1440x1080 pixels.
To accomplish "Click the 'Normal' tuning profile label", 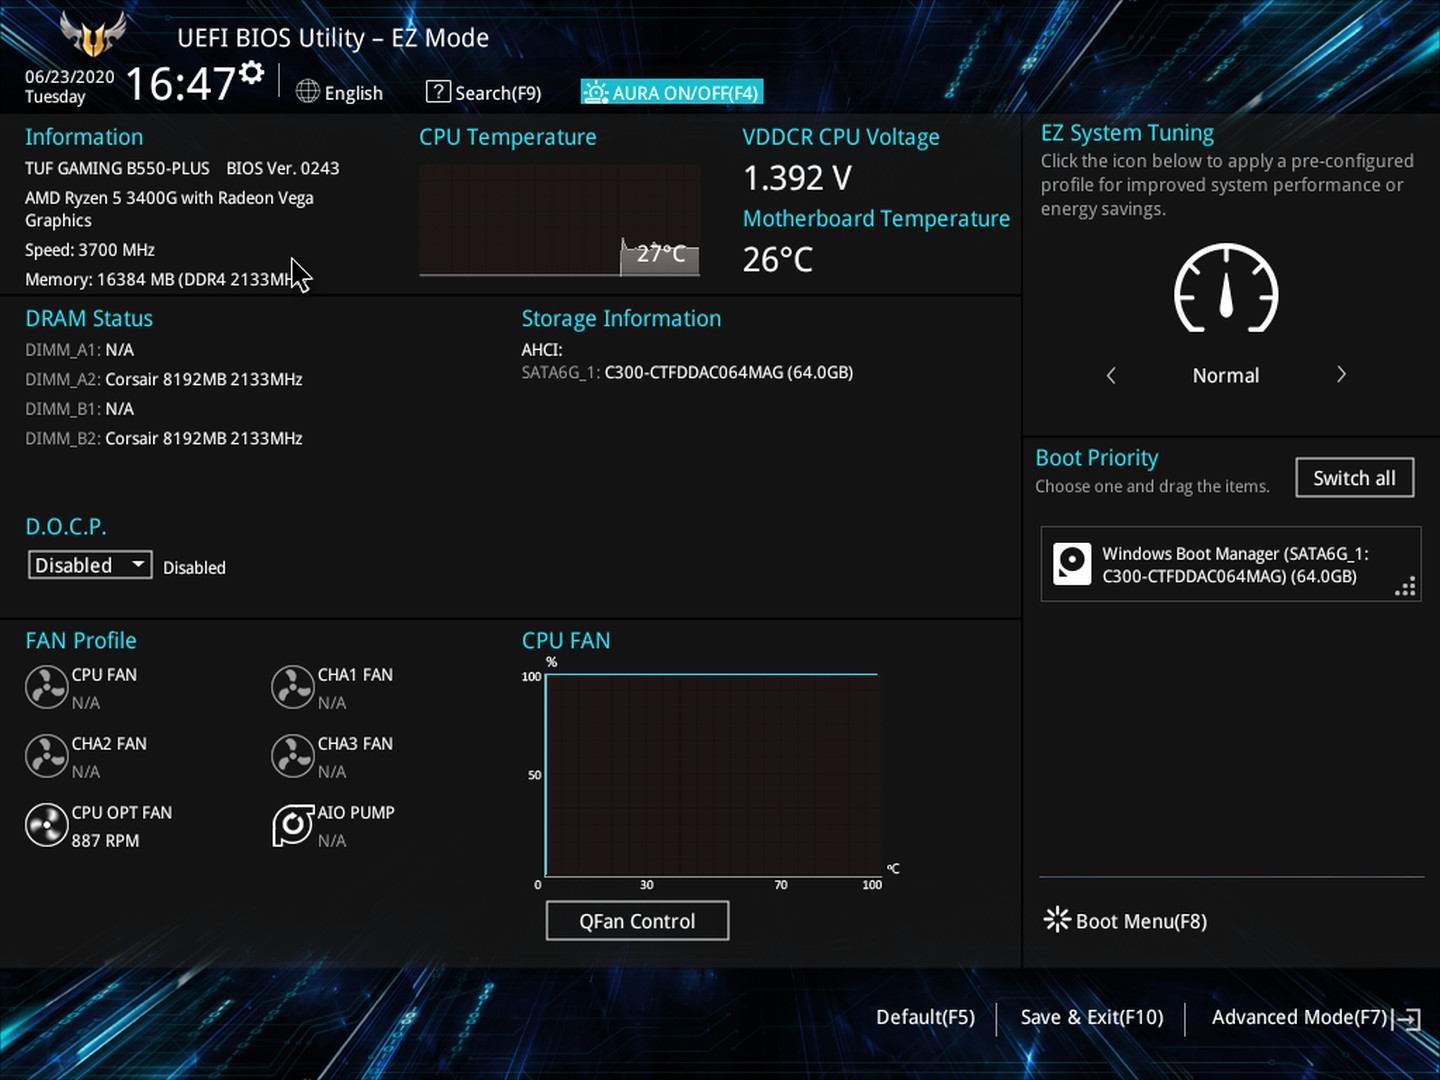I will (1226, 376).
